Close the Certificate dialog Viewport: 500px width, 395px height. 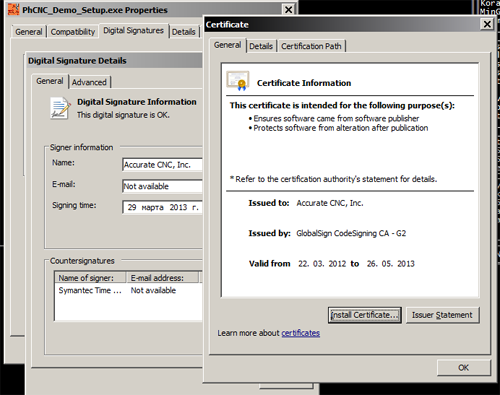487,24
